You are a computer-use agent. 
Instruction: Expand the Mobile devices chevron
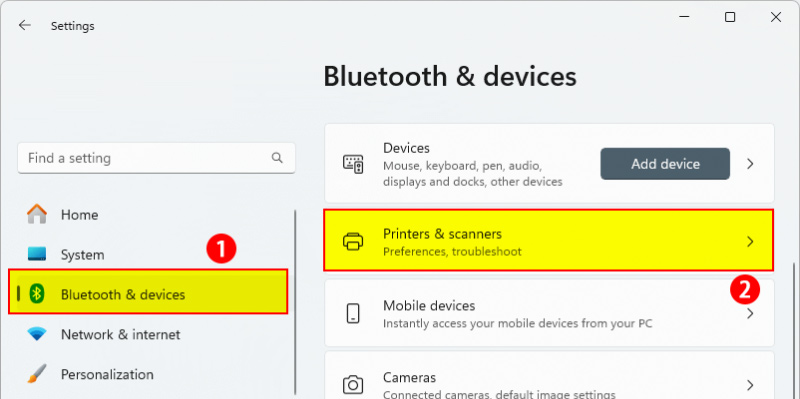[x=750, y=313]
